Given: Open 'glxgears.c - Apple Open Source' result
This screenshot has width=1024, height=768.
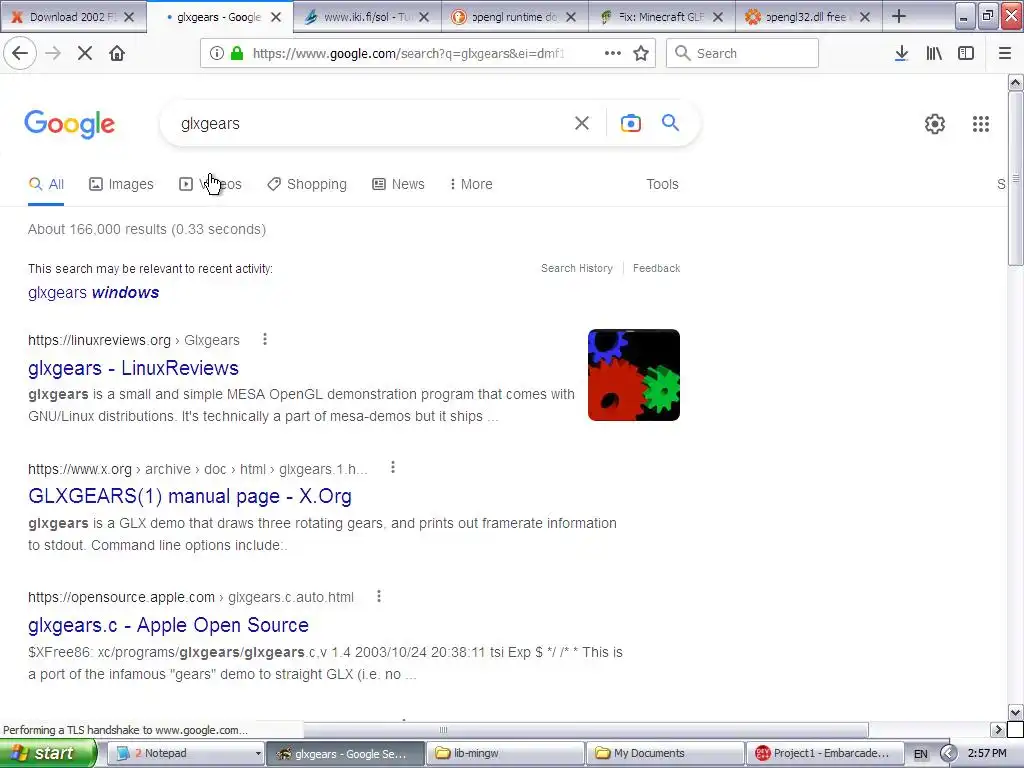Looking at the screenshot, I should pyautogui.click(x=168, y=625).
